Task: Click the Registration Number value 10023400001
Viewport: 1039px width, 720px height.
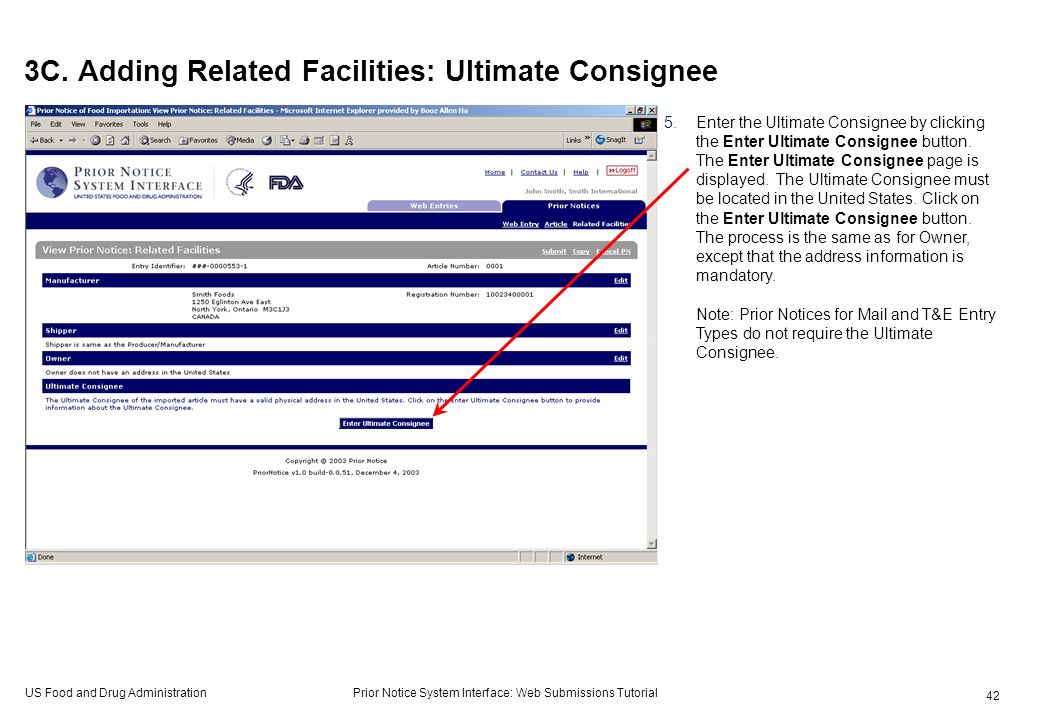Action: tap(509, 295)
